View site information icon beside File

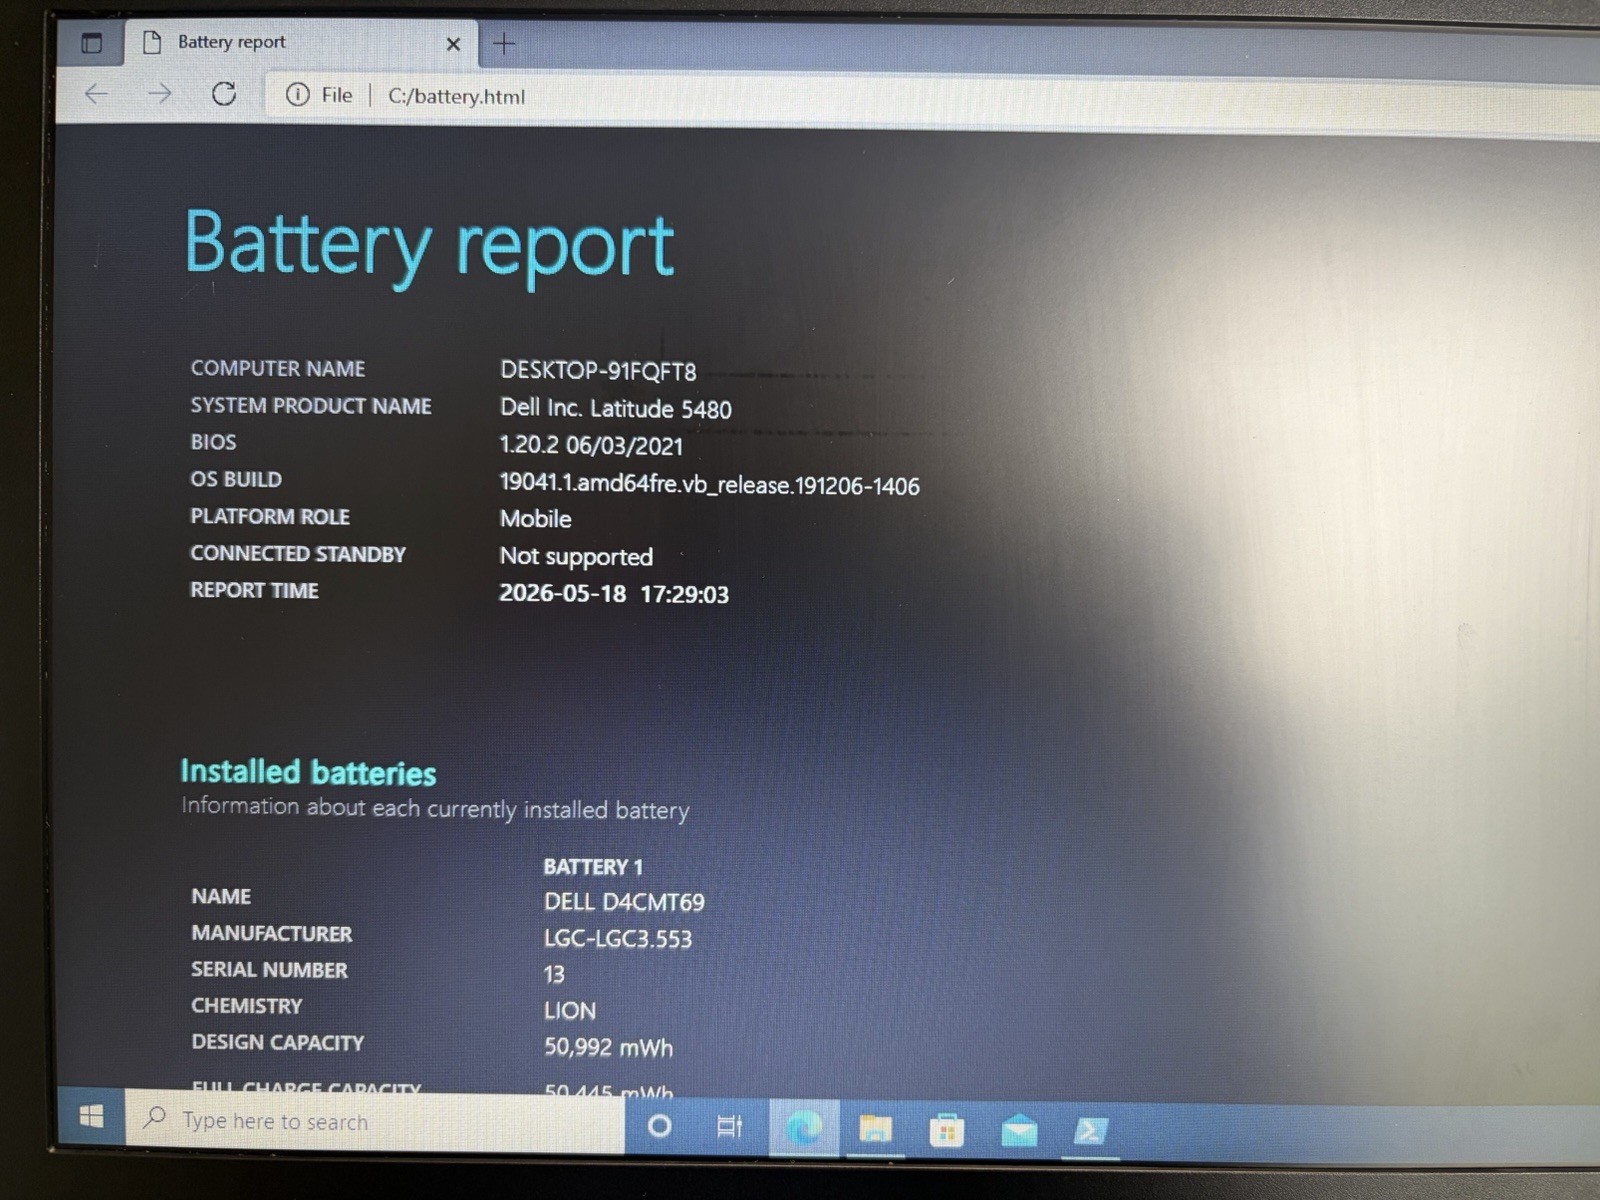[297, 95]
